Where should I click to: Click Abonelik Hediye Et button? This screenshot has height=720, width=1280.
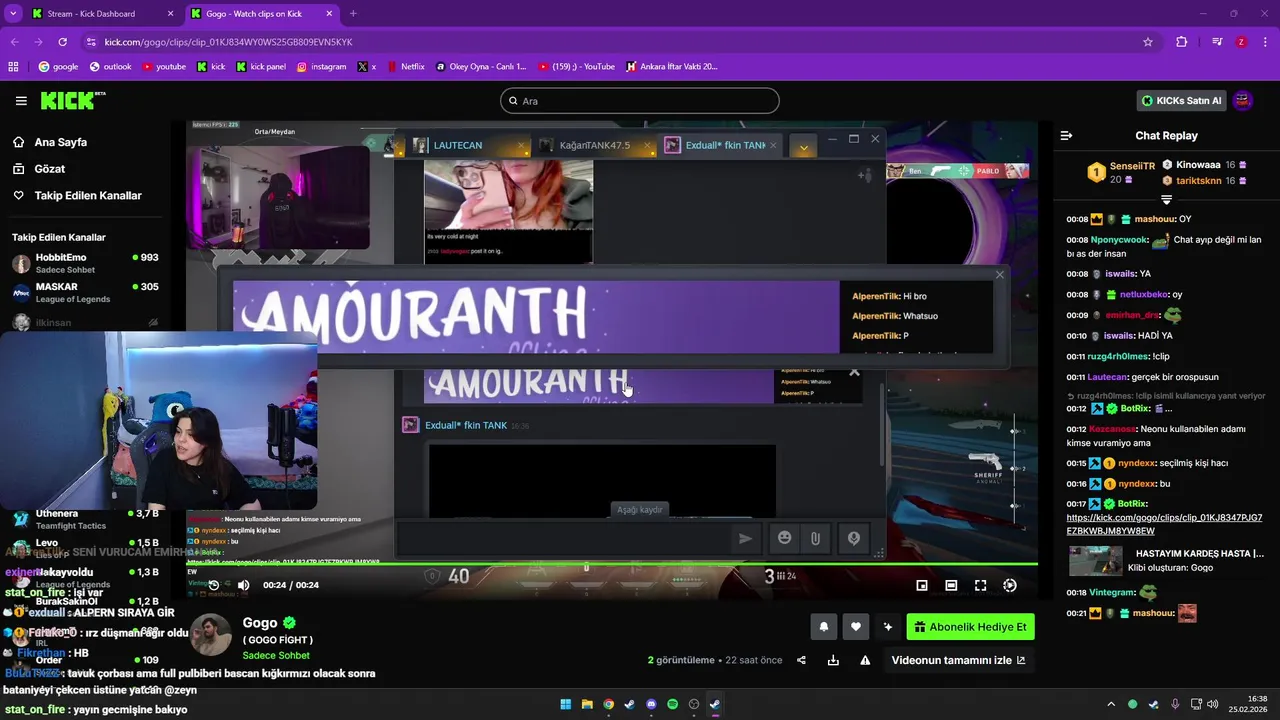[x=970, y=627]
